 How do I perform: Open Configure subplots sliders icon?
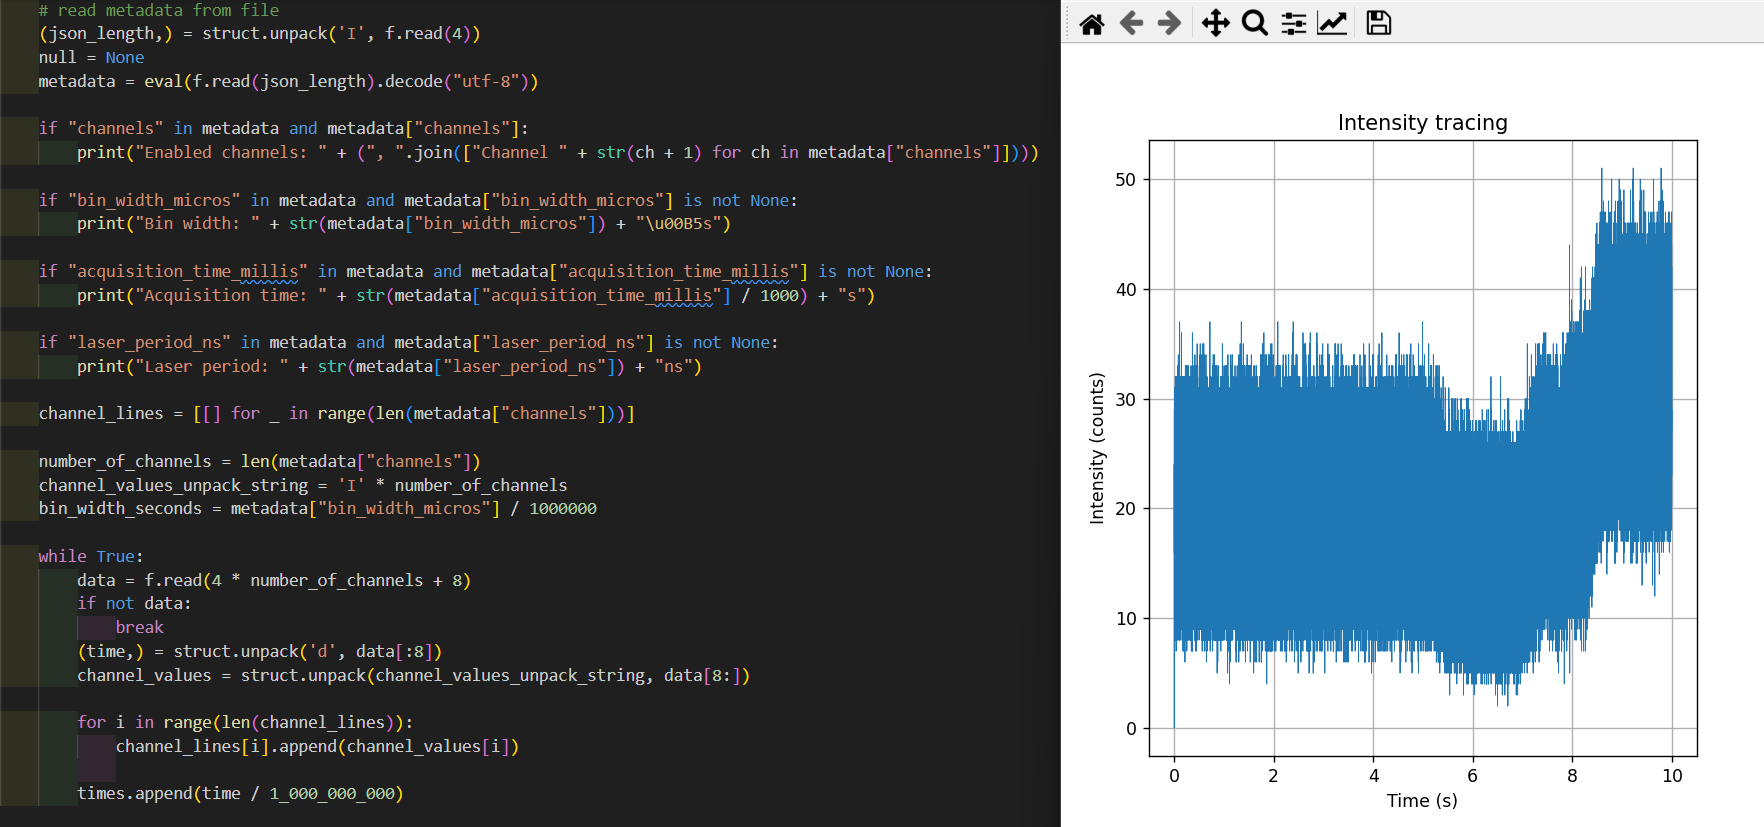tap(1294, 23)
